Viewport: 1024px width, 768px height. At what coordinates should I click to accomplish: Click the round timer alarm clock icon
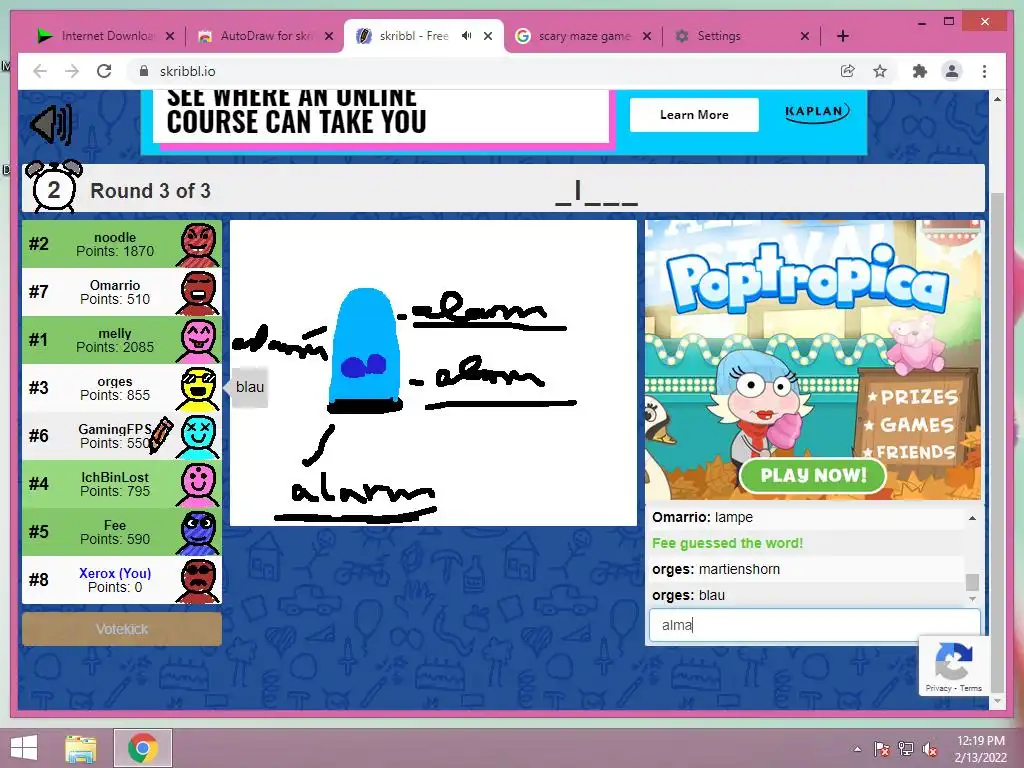pos(54,187)
